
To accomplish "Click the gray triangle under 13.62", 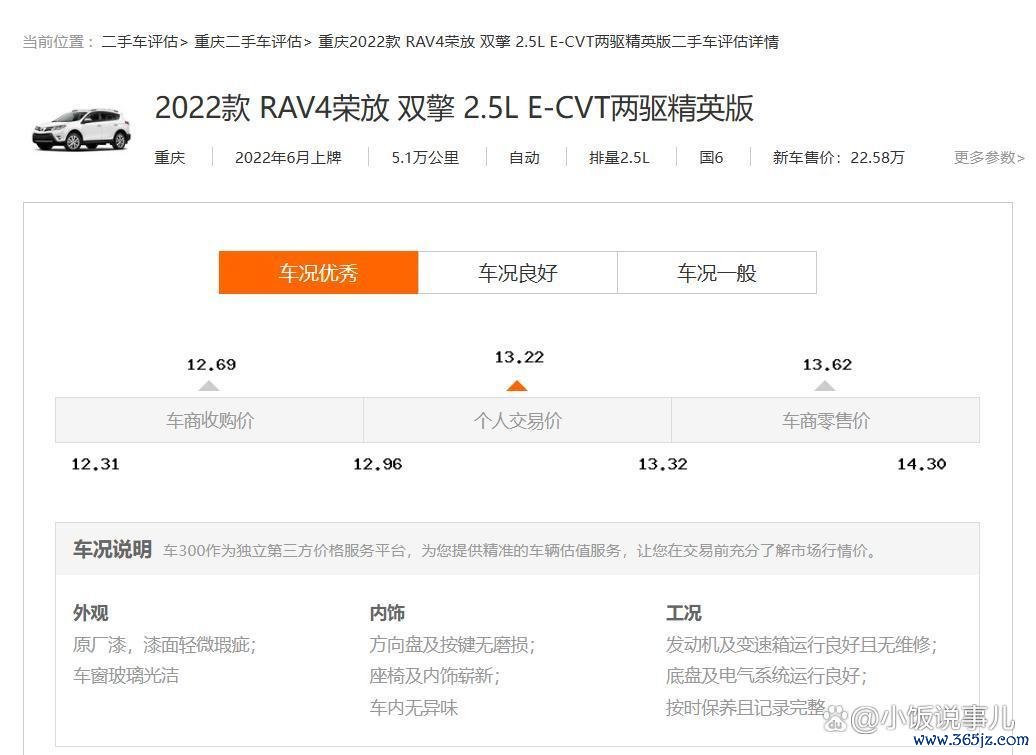I will (x=825, y=386).
